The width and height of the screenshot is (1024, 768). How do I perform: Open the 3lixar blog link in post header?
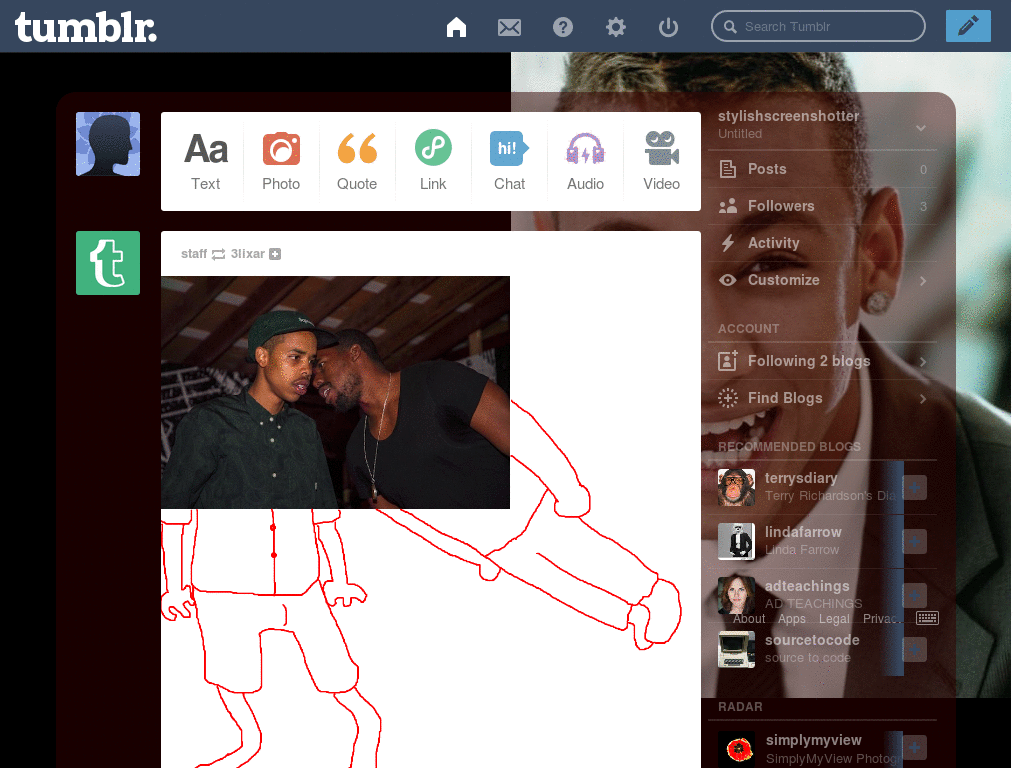point(248,254)
